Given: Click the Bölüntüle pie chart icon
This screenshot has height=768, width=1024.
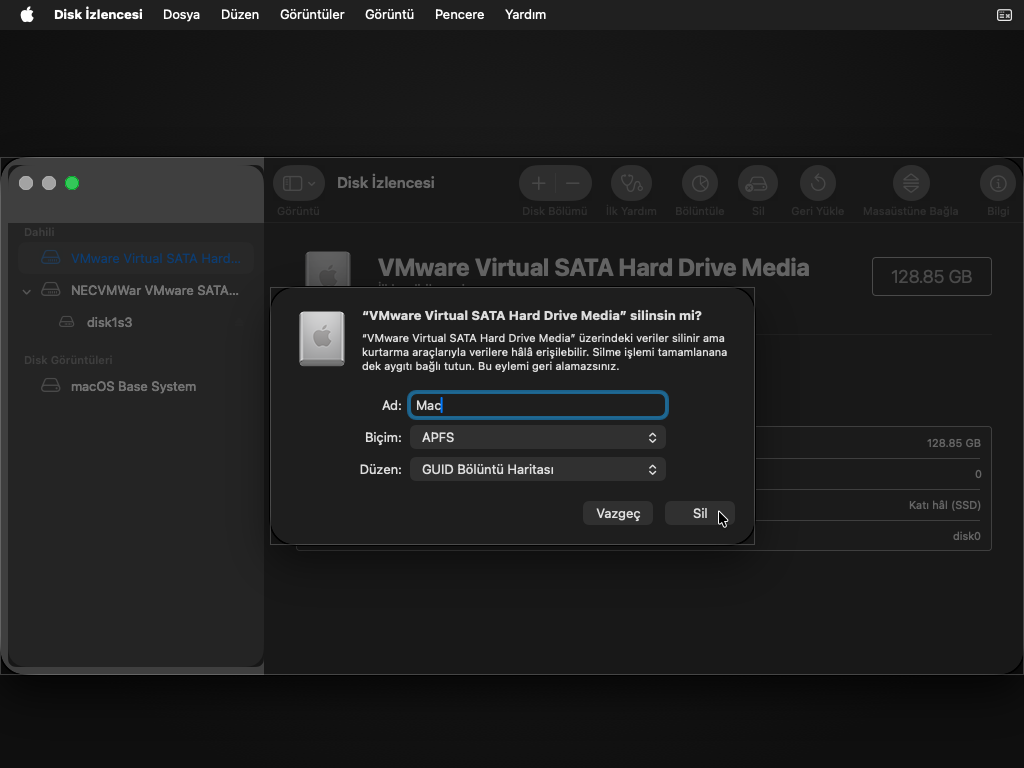Looking at the screenshot, I should [x=699, y=184].
